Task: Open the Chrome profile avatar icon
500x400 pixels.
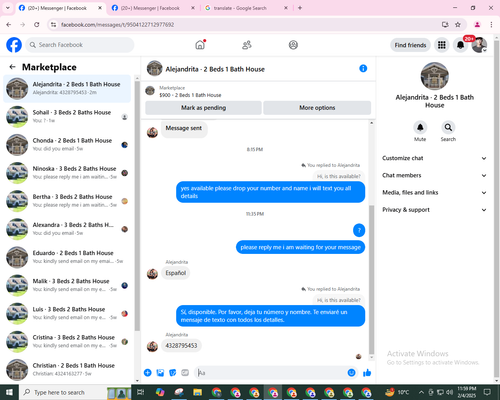Action: point(477,25)
